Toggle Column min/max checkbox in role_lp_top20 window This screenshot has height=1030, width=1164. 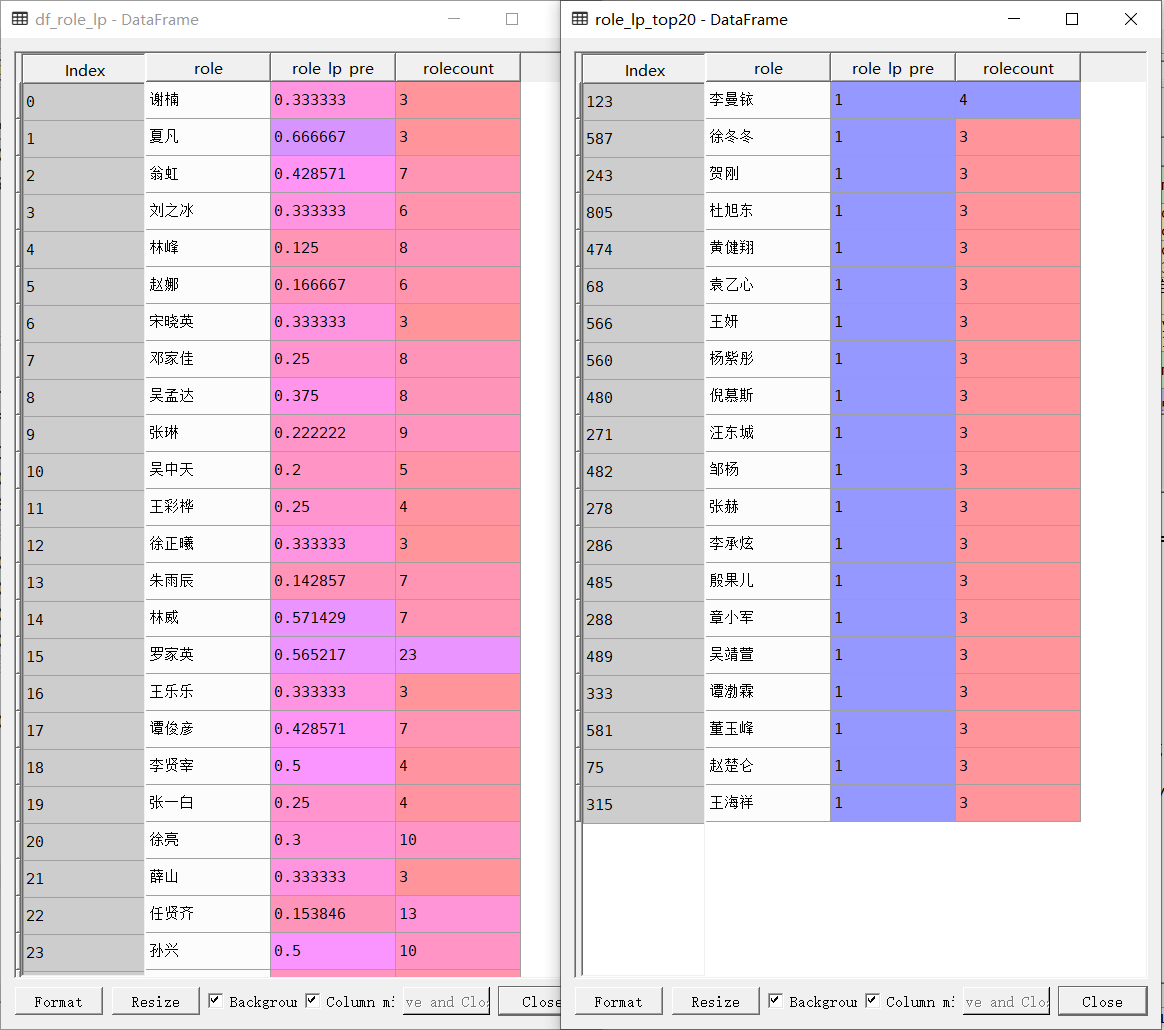point(872,1000)
